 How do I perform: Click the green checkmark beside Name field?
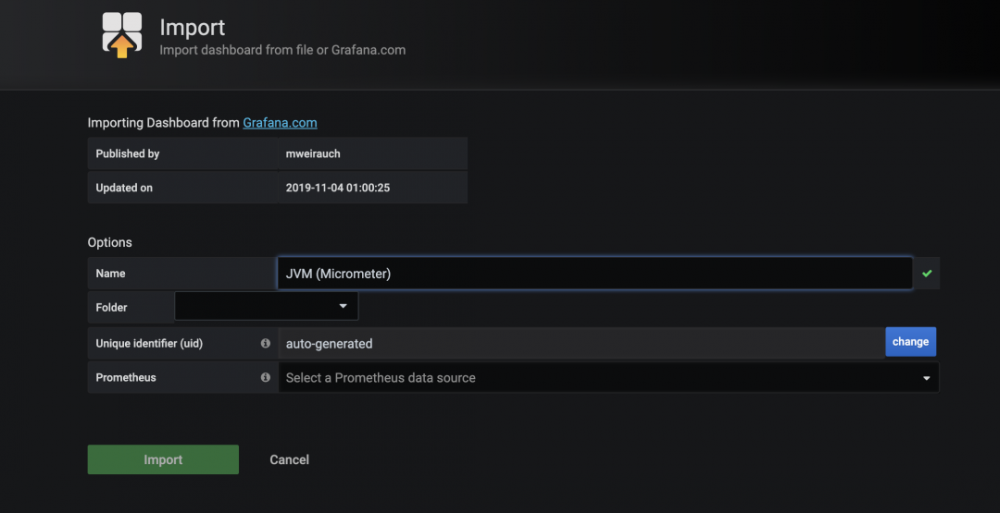(927, 273)
